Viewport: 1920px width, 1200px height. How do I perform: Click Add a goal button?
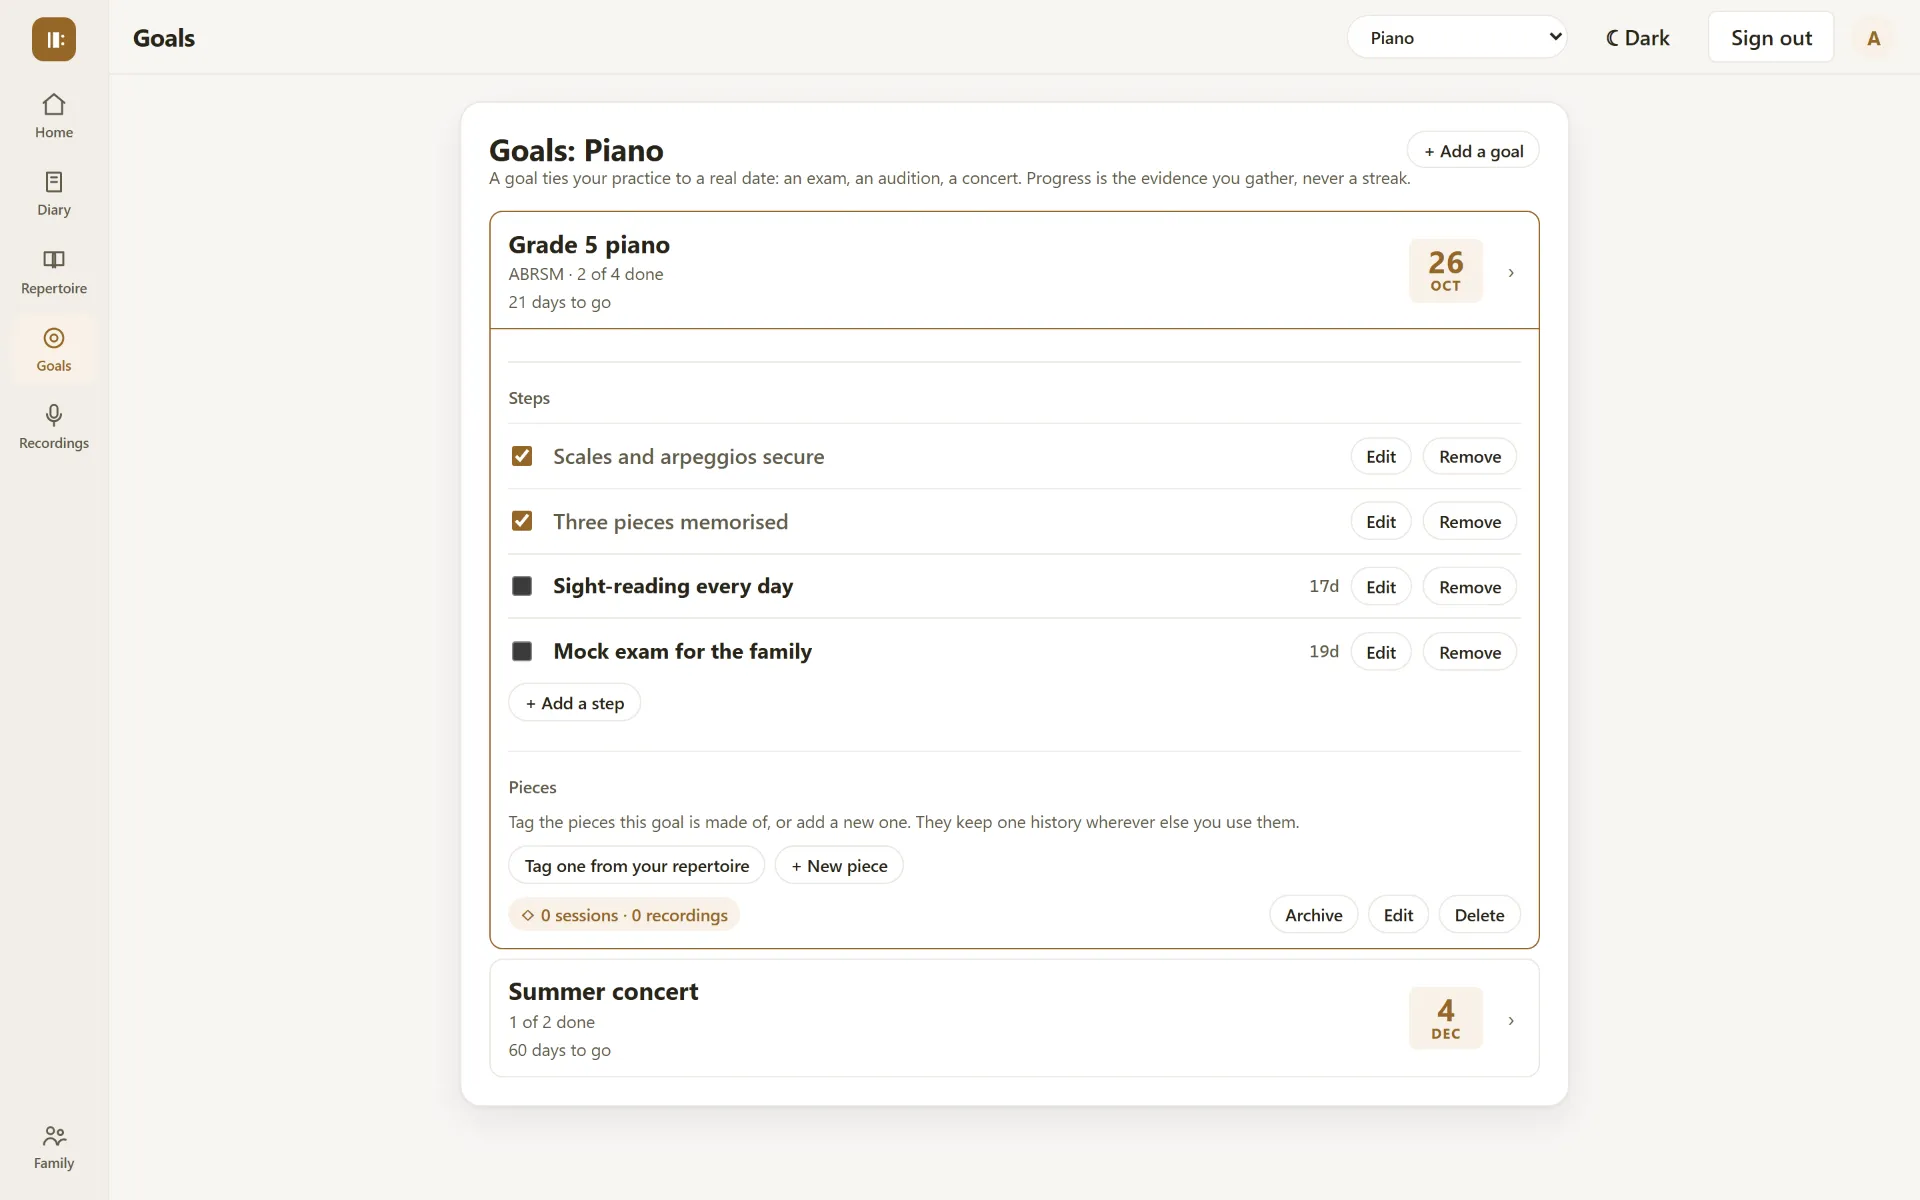1473,151
